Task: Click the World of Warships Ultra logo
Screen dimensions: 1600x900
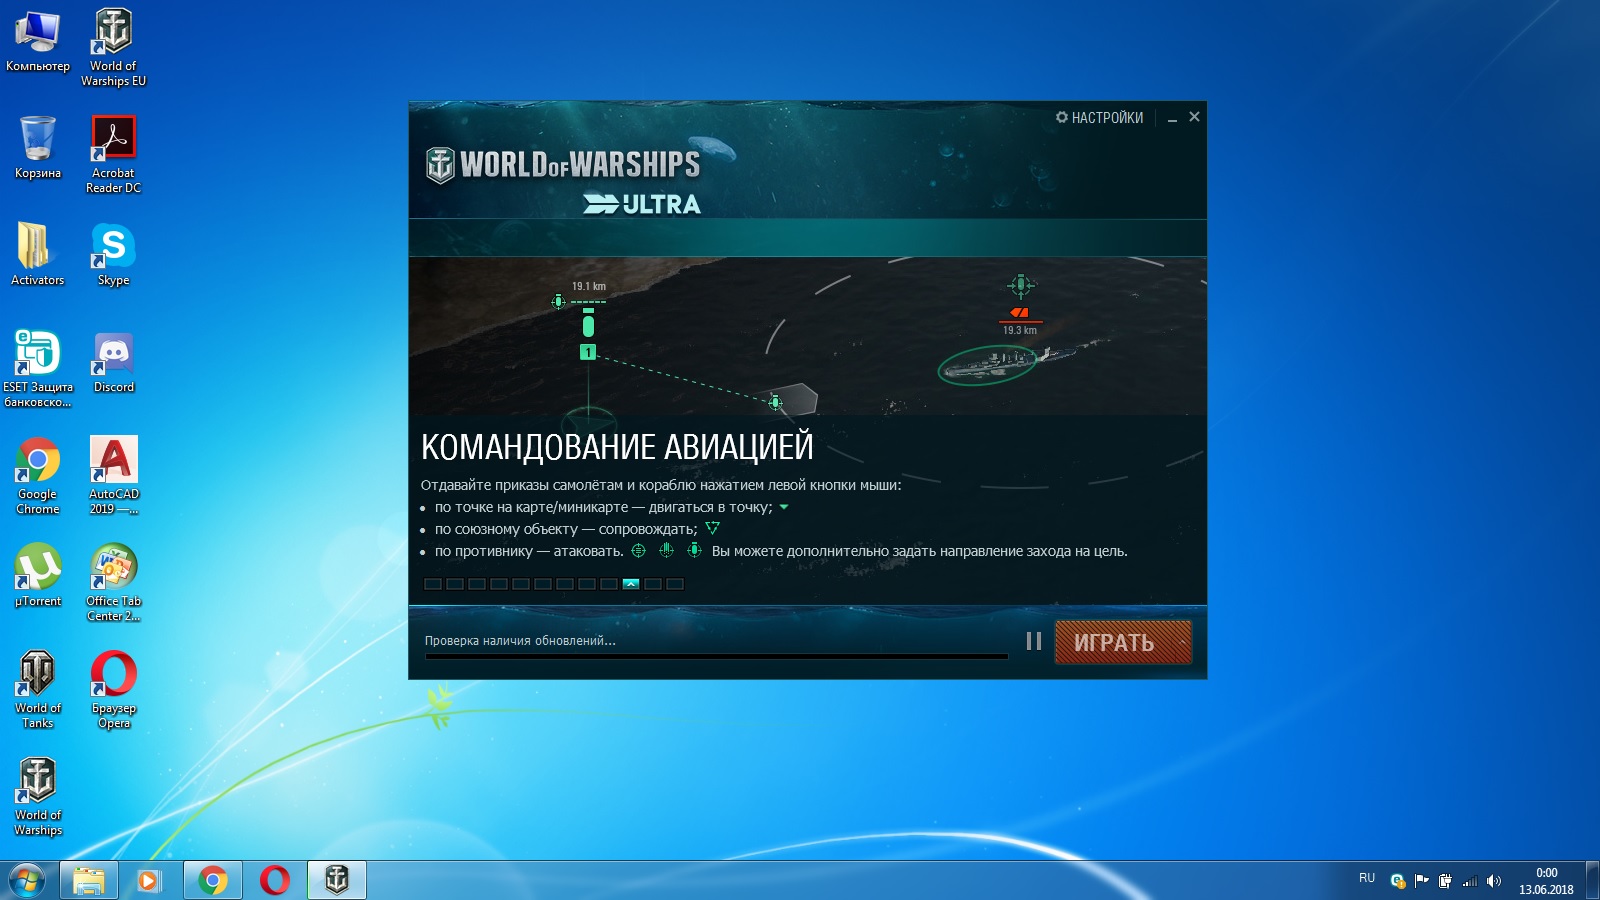Action: [565, 180]
